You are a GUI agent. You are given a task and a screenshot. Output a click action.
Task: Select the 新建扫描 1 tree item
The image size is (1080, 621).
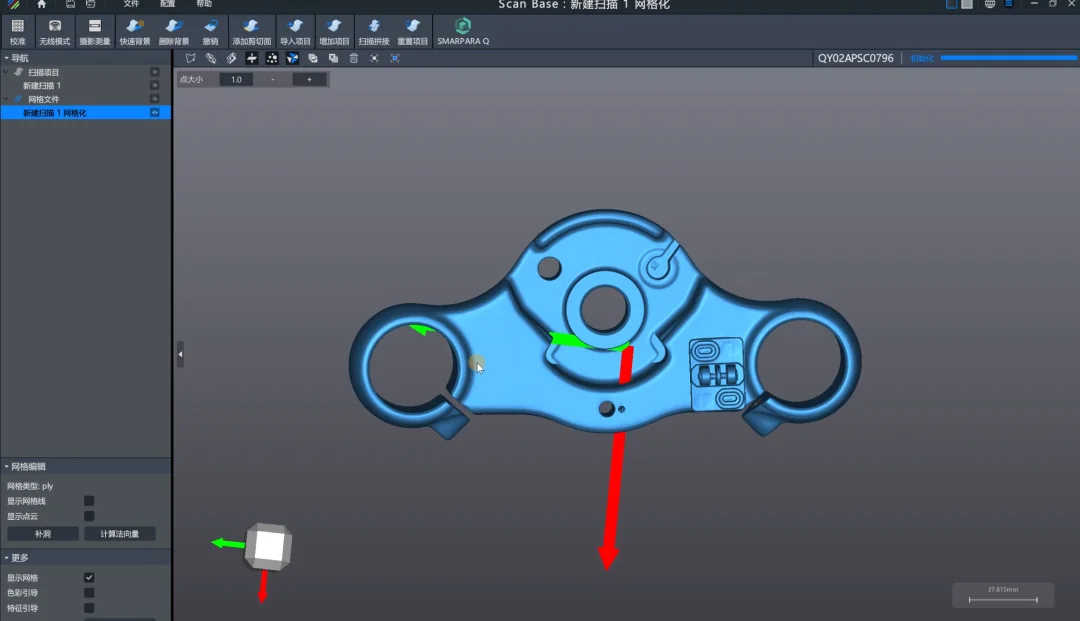pyautogui.click(x=42, y=85)
